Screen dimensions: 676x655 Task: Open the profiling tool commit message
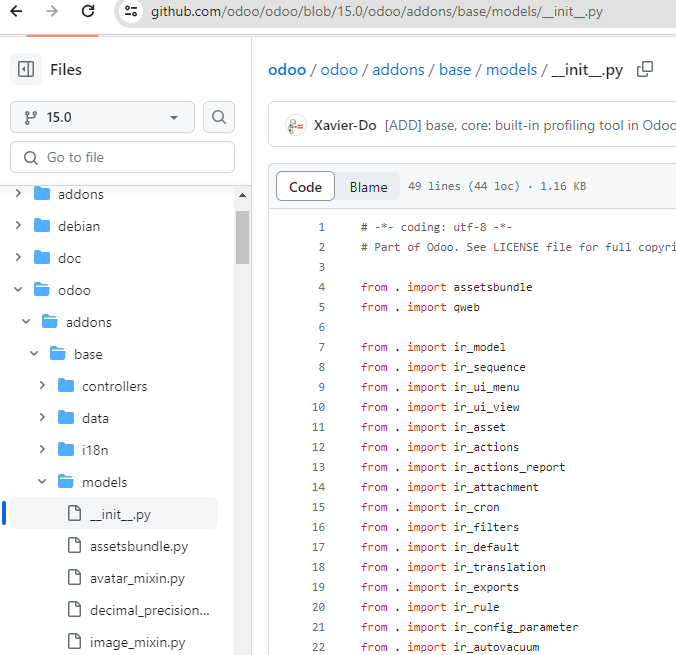click(x=530, y=125)
